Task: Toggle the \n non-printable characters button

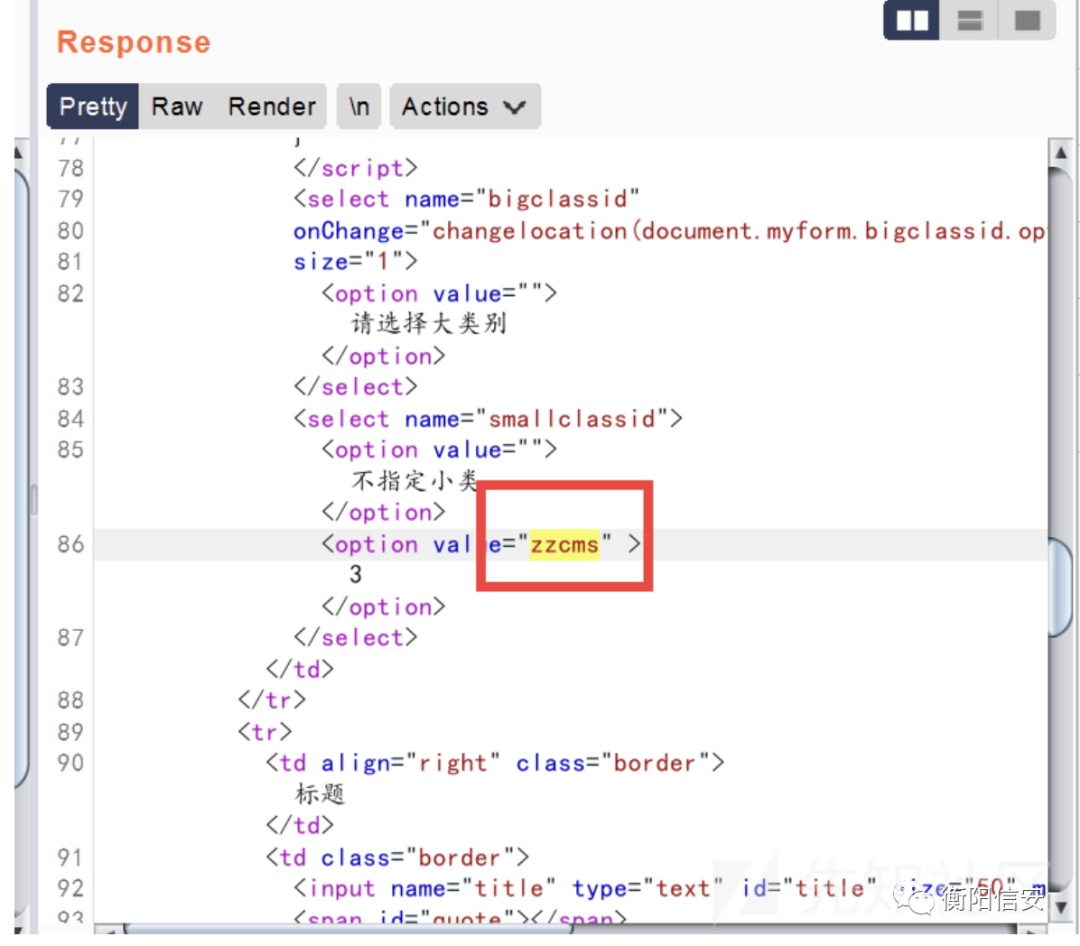Action: tap(359, 107)
